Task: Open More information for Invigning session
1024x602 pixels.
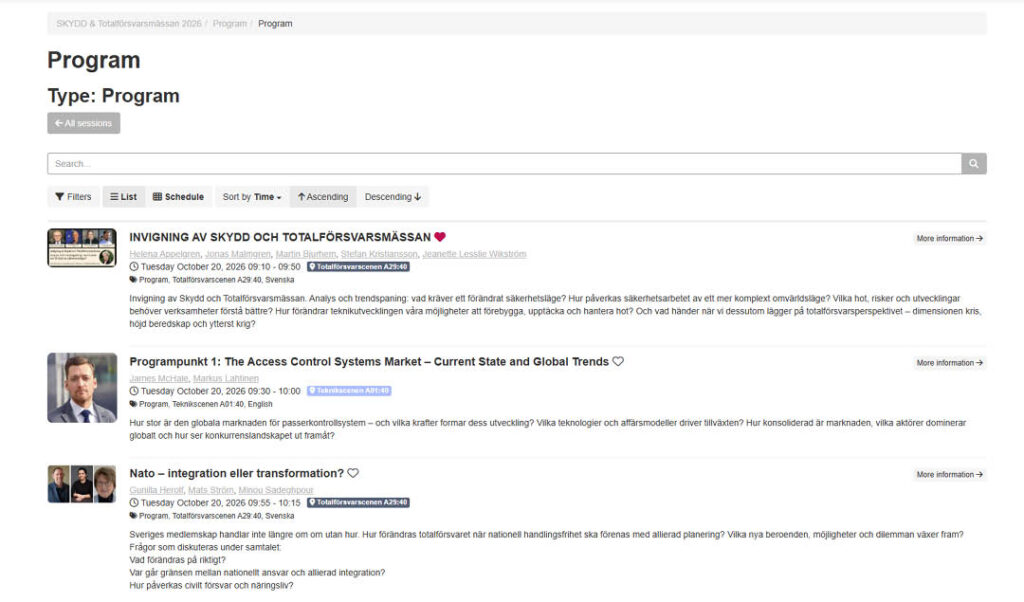Action: (949, 238)
